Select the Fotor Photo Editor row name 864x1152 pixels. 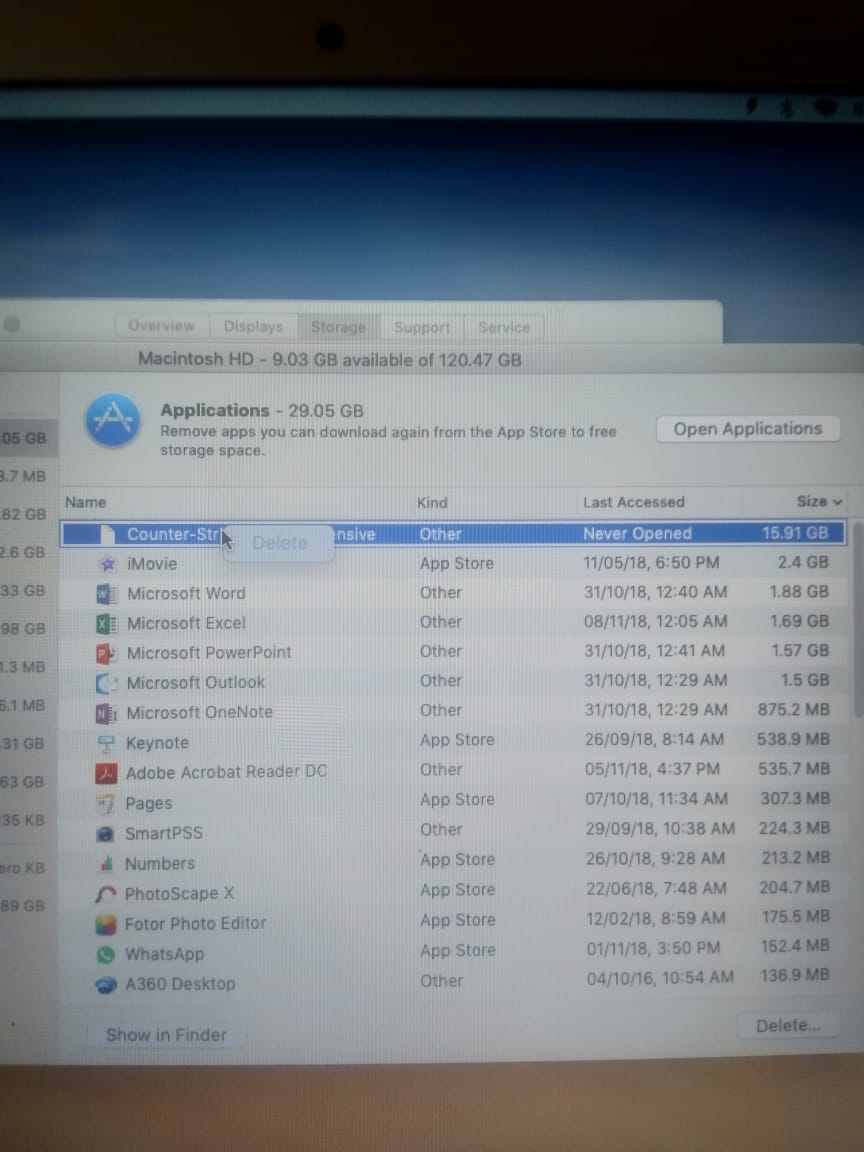pyautogui.click(x=195, y=924)
